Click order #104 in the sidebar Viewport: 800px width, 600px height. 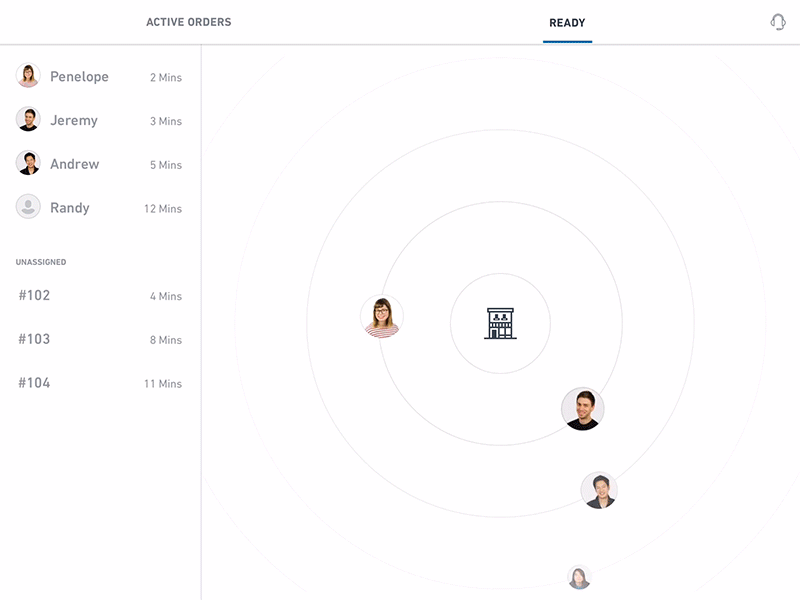32,382
